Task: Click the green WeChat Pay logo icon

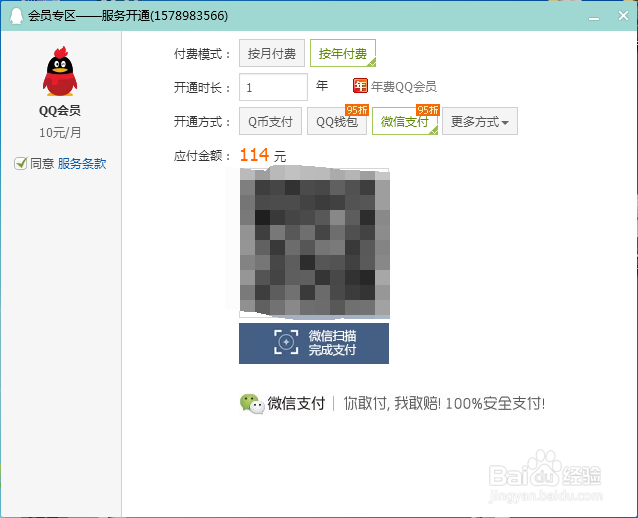Action: (252, 404)
